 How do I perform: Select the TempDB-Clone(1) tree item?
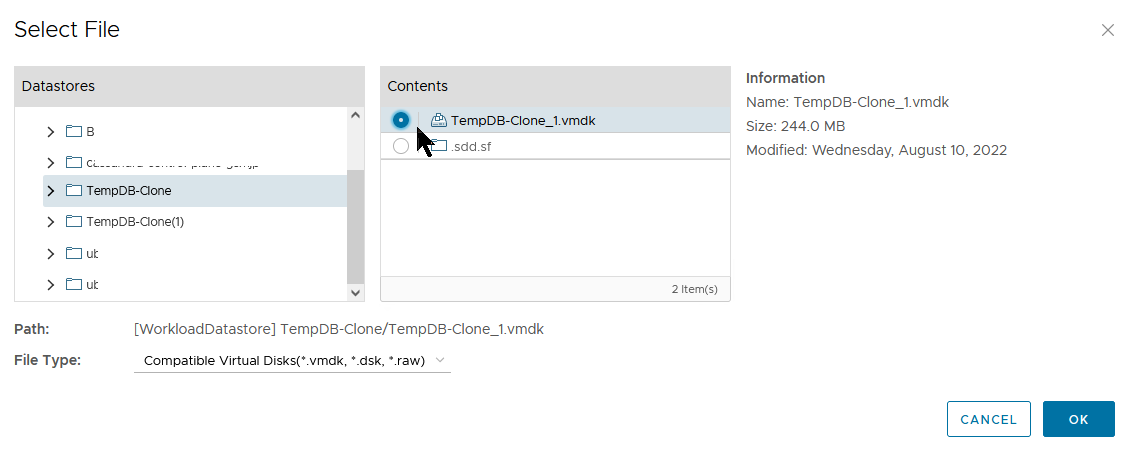(x=135, y=222)
